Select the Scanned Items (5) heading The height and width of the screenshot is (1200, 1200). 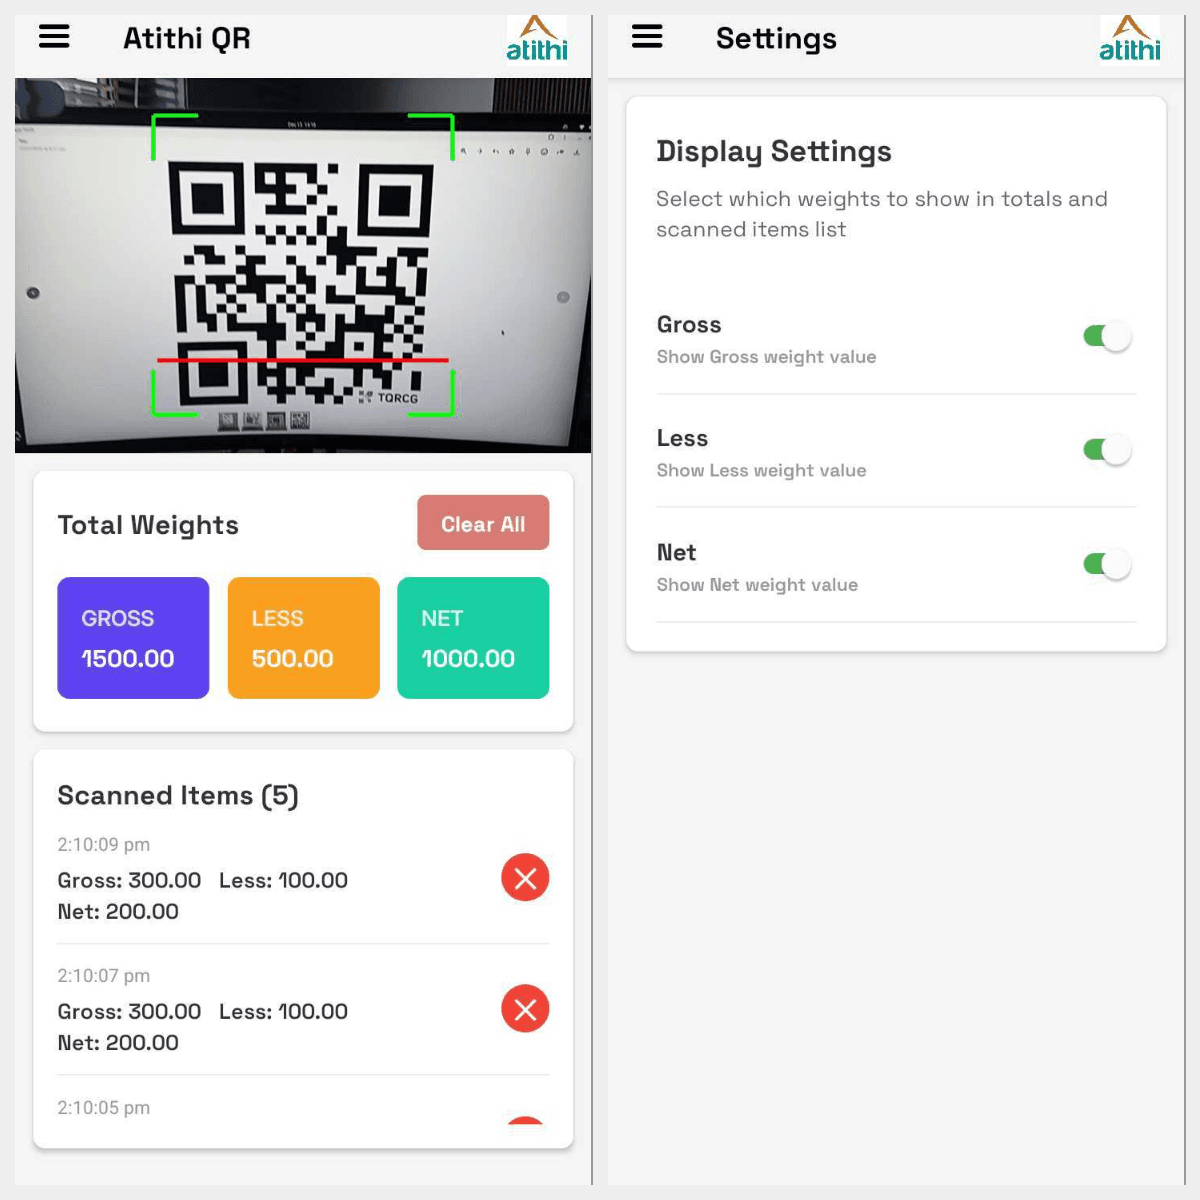pyautogui.click(x=178, y=796)
